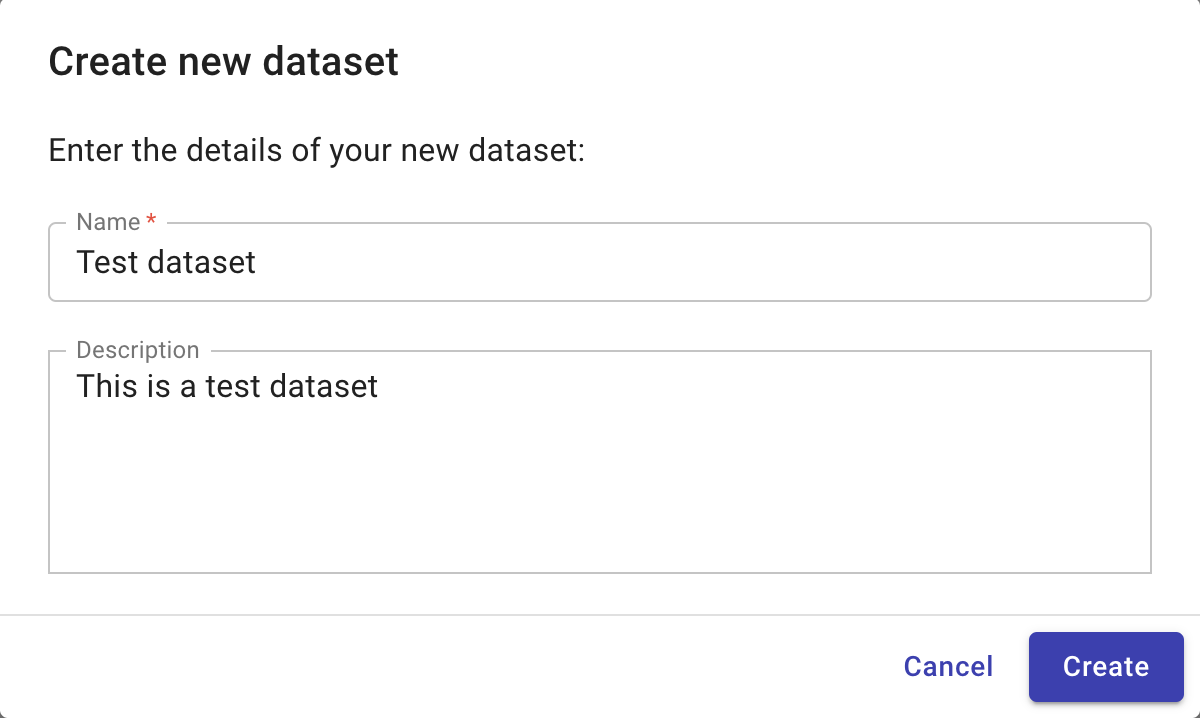Click the 'Create new dataset' dialog title
This screenshot has width=1200, height=718.
[x=222, y=61]
